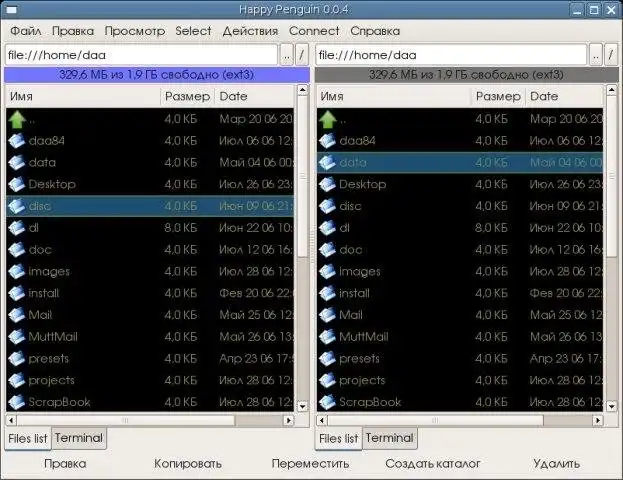Select Desktop folder icon in right panel
Image resolution: width=623 pixels, height=480 pixels.
pos(328,184)
